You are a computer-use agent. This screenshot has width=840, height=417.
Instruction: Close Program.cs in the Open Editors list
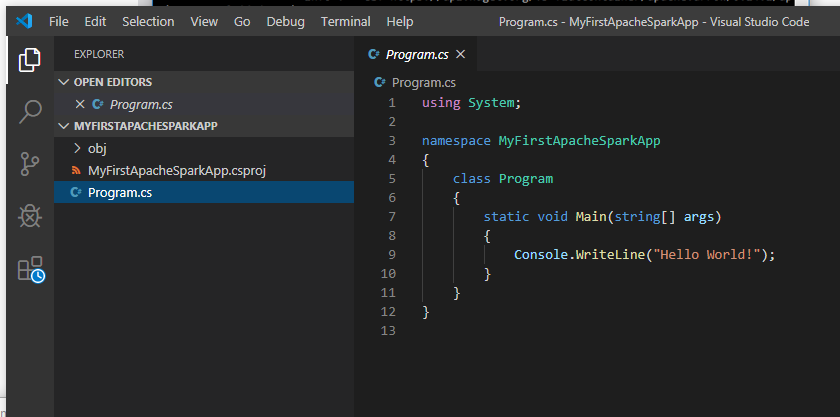pyautogui.click(x=80, y=104)
